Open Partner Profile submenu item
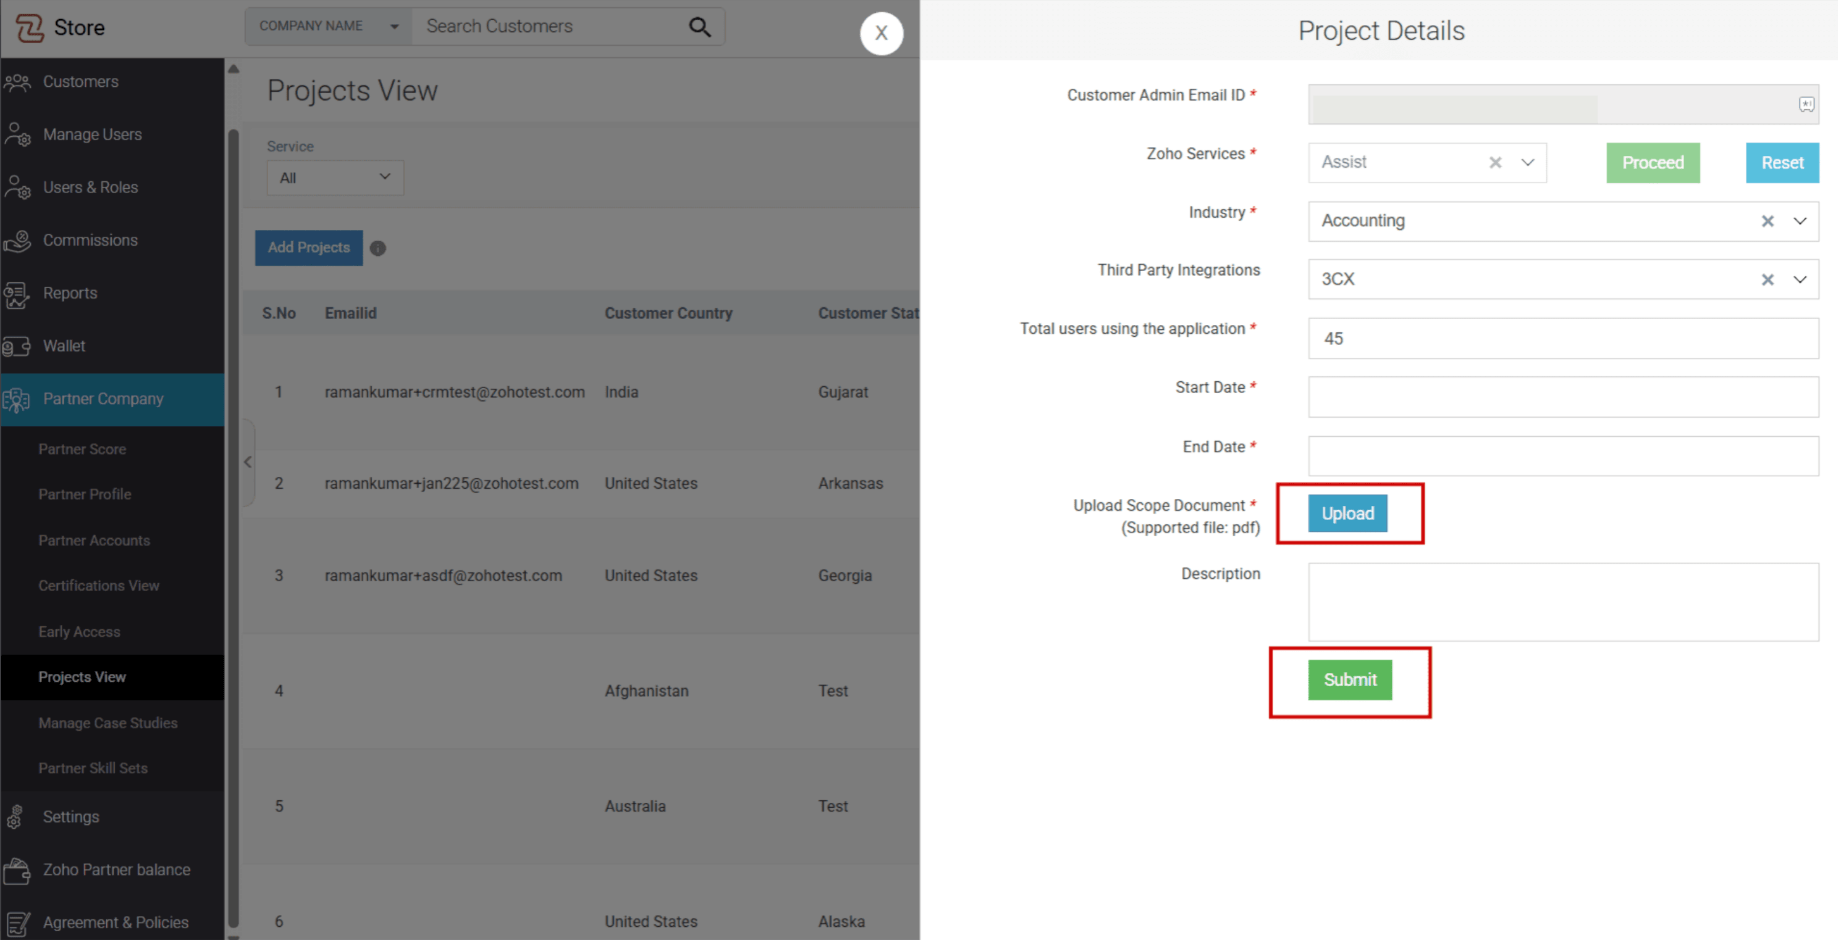 (85, 494)
